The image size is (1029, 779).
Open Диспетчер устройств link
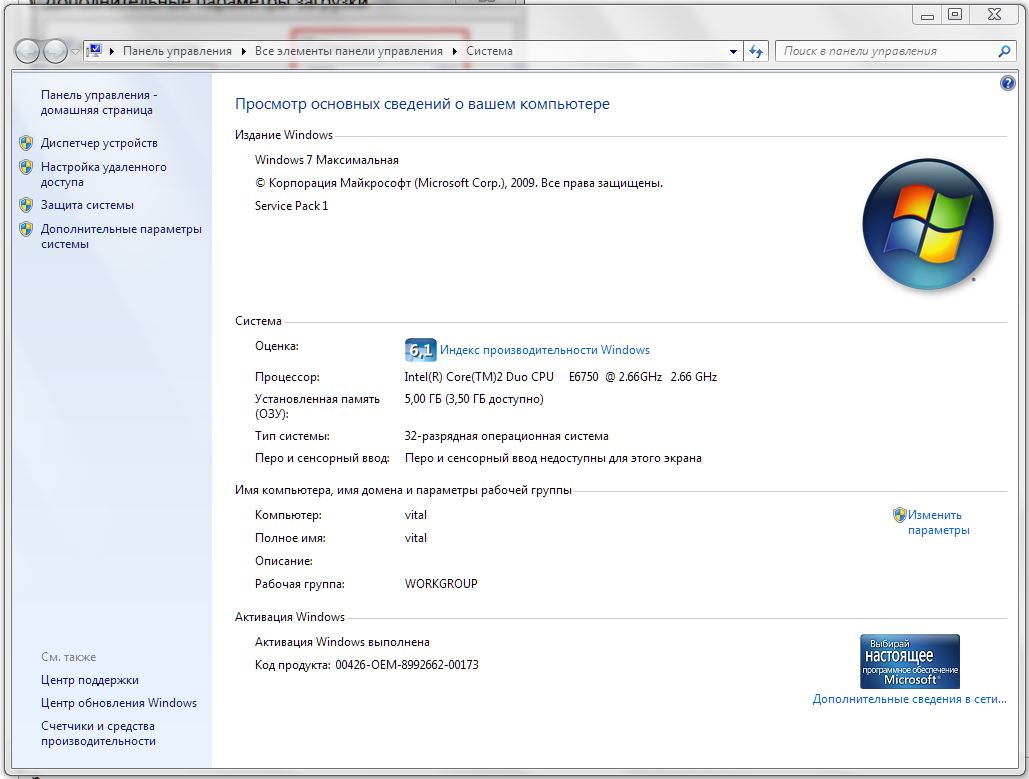click(99, 142)
